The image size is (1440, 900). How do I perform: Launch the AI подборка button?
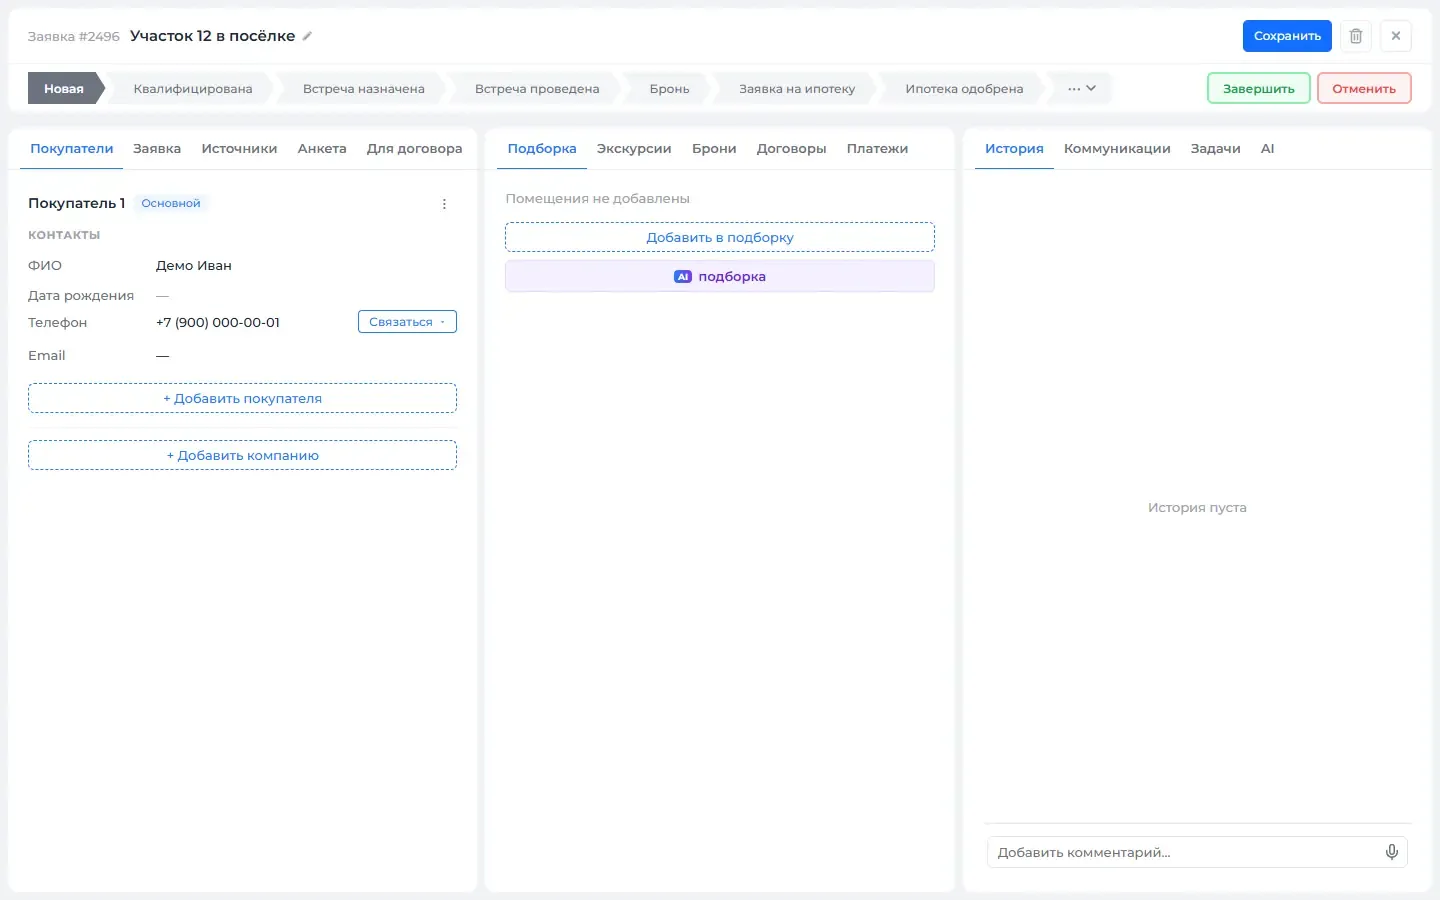coord(720,277)
